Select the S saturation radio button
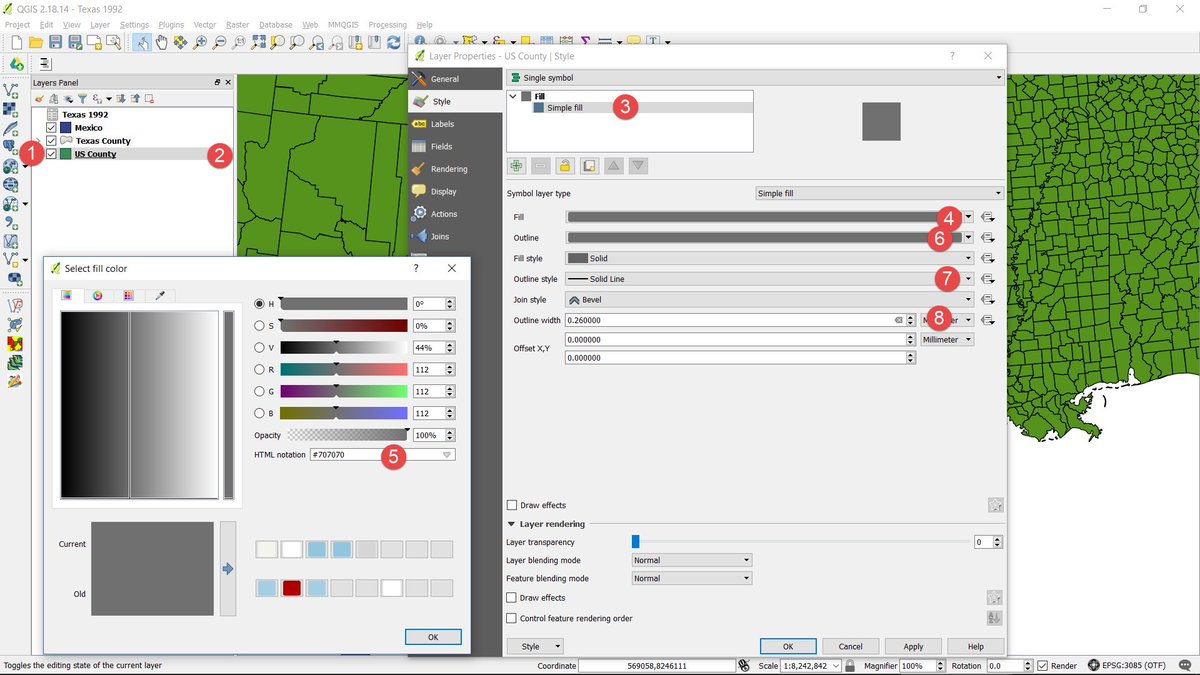The width and height of the screenshot is (1200, 675). tap(260, 326)
